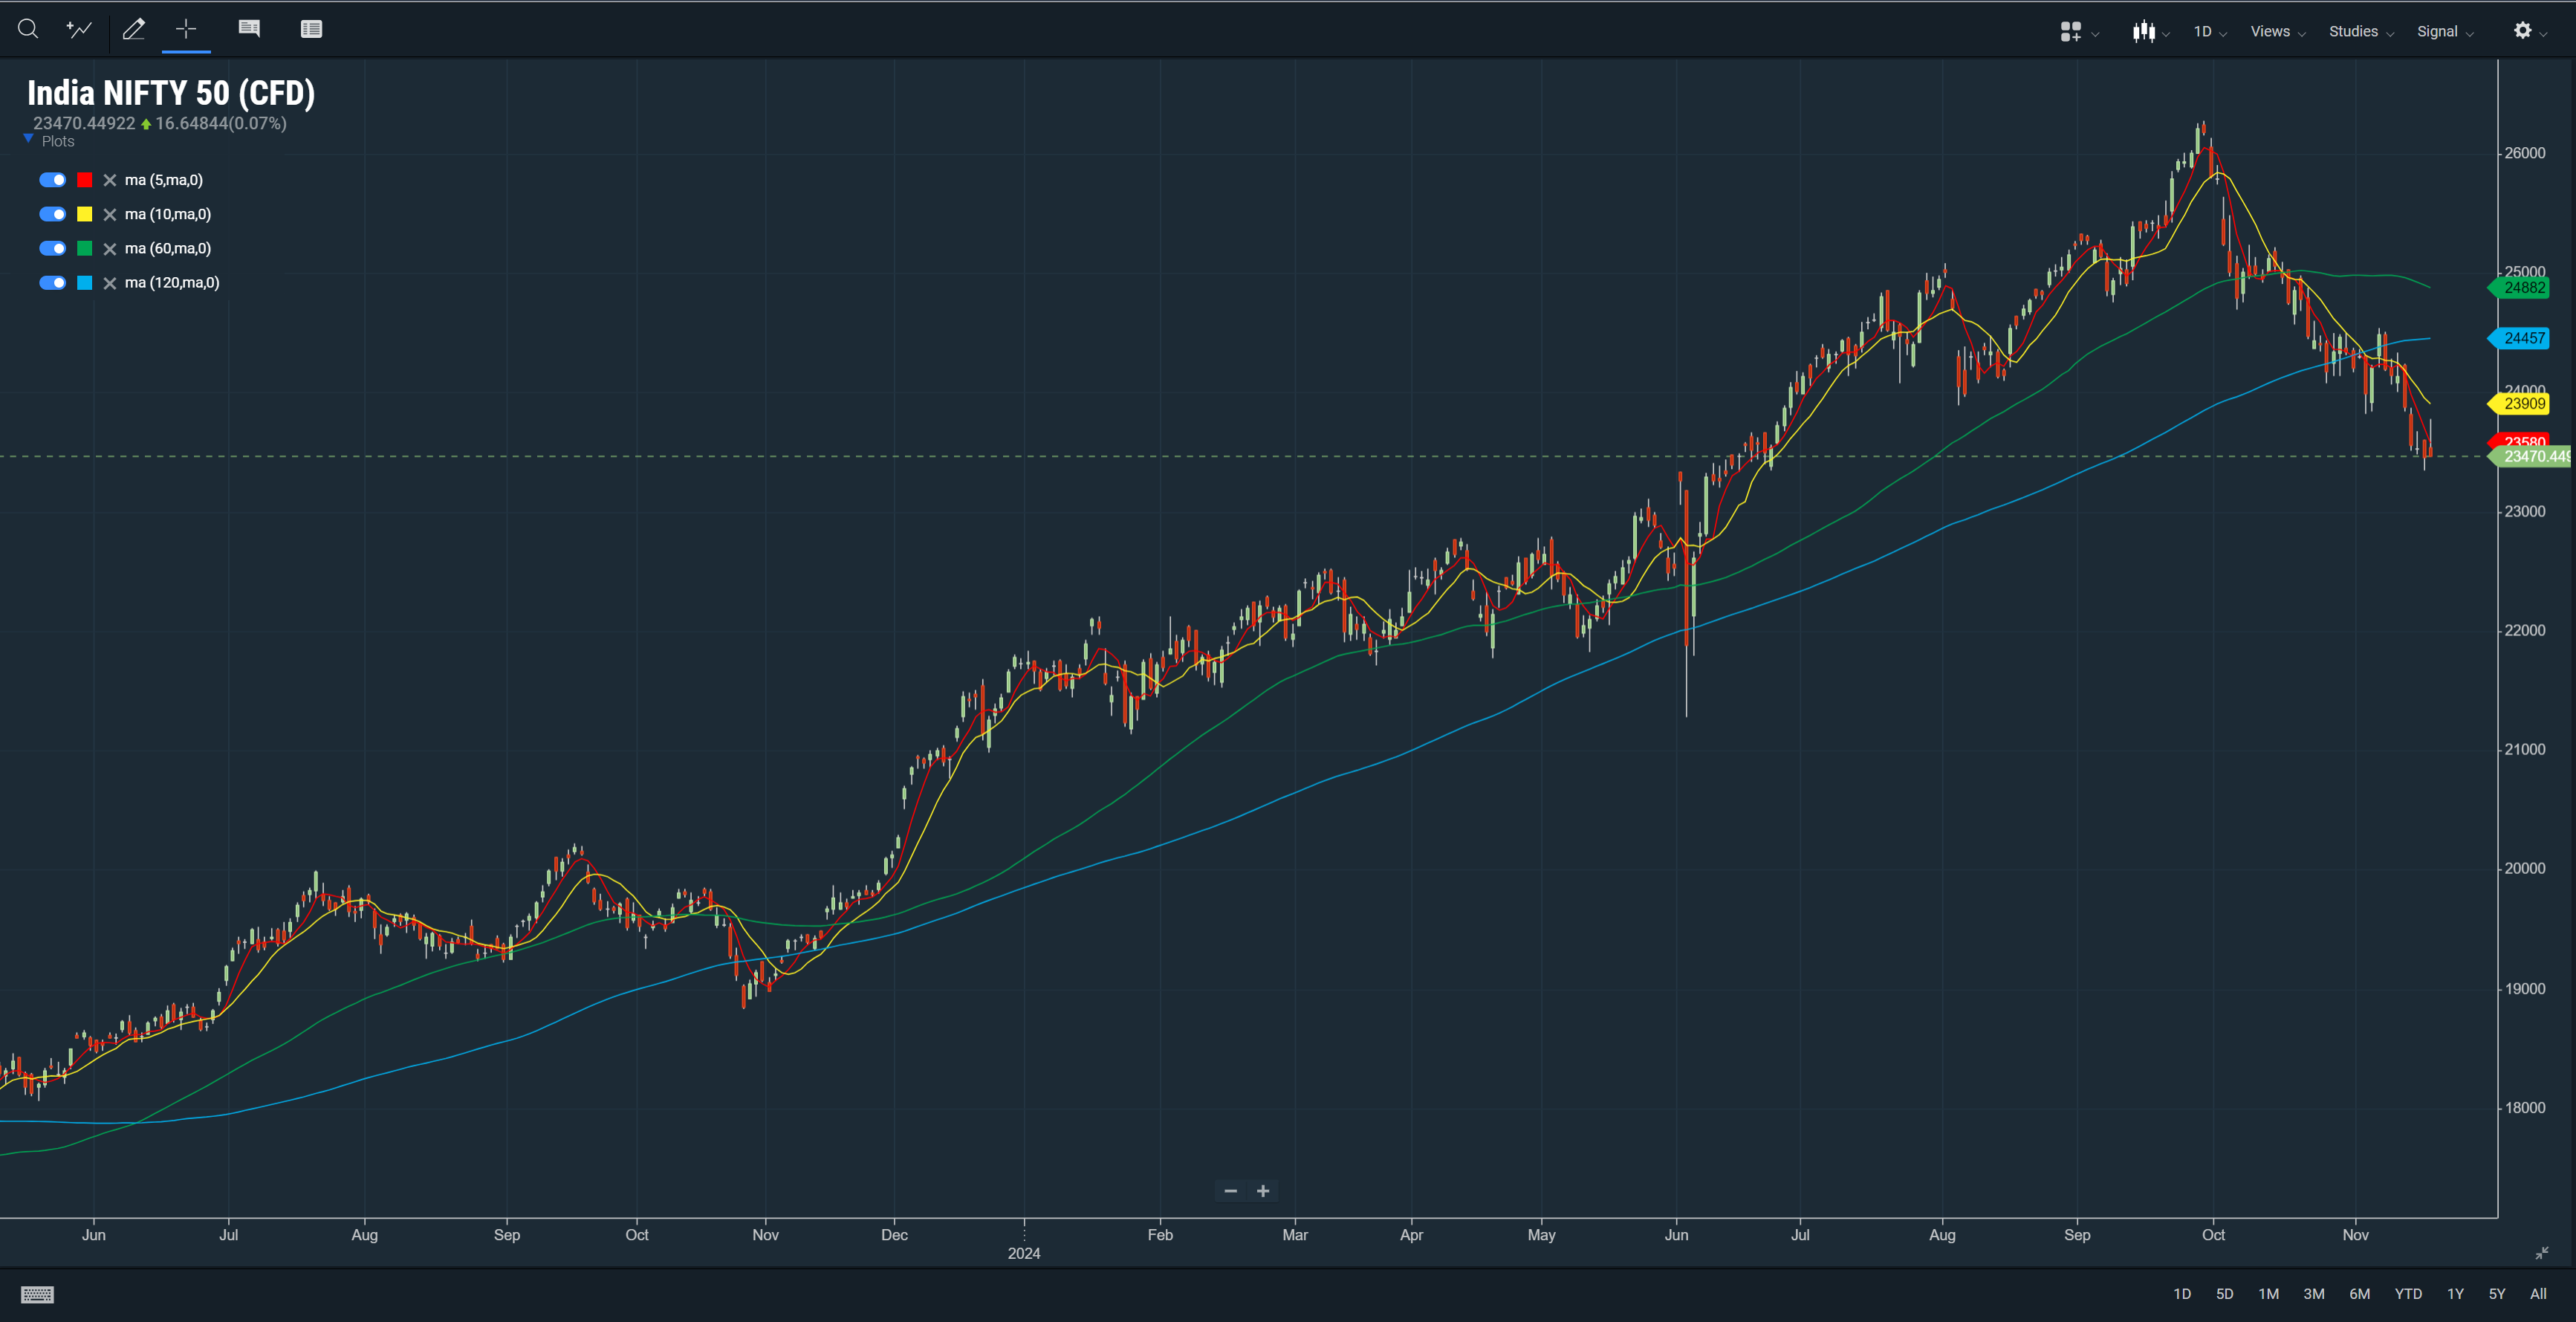Open the data table icon

tap(311, 29)
